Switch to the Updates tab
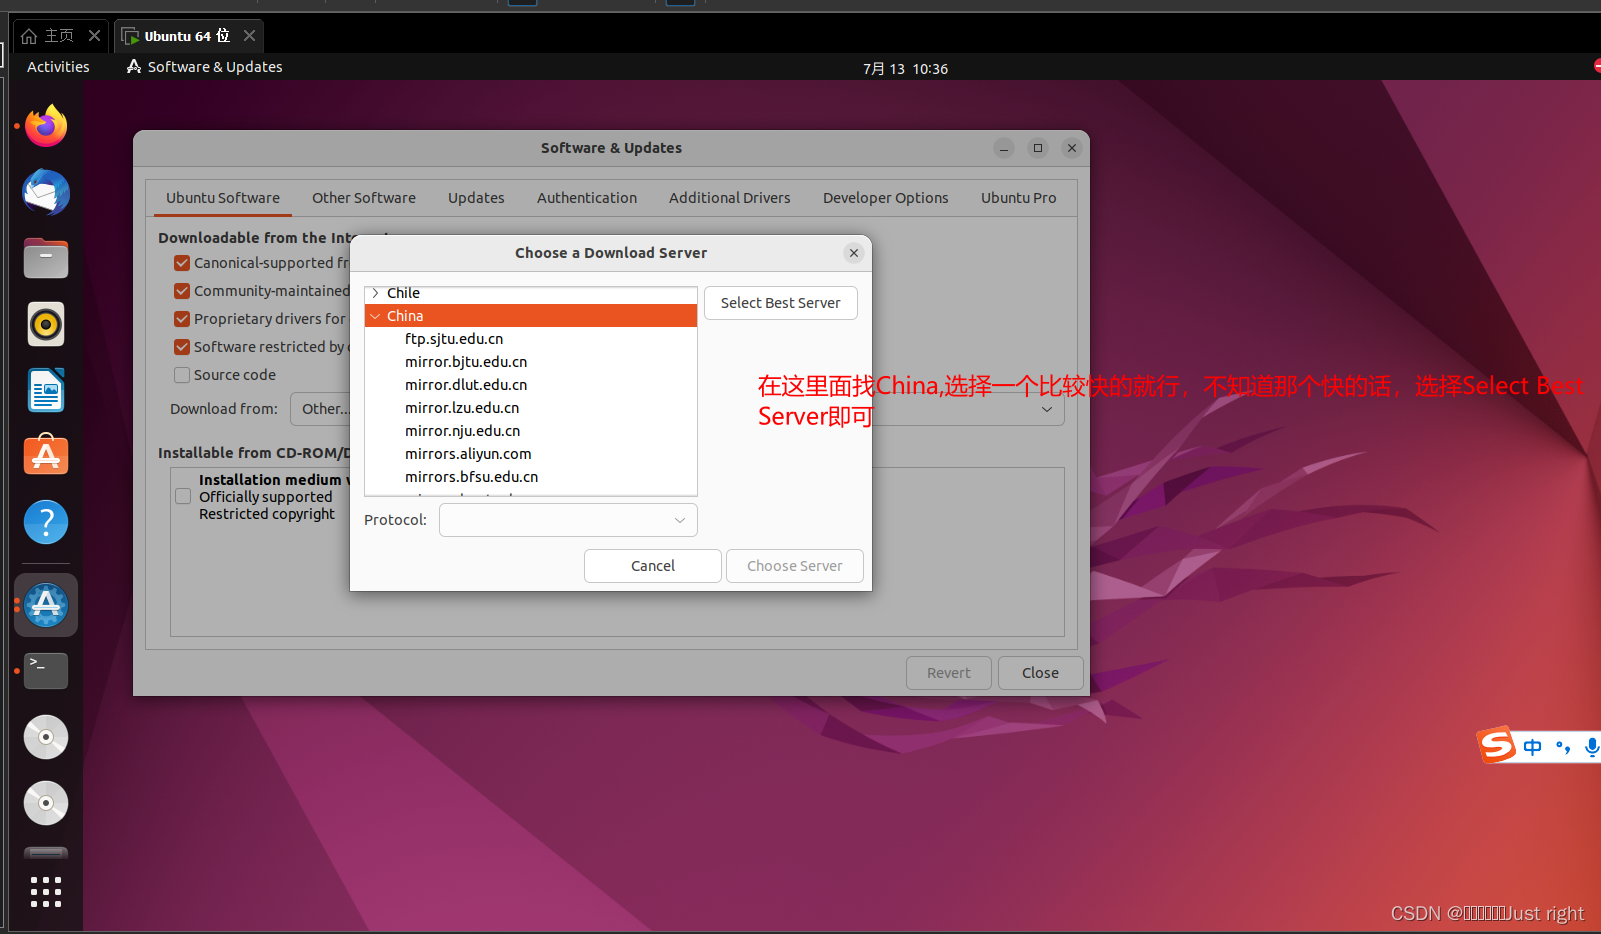The width and height of the screenshot is (1601, 934). point(475,197)
